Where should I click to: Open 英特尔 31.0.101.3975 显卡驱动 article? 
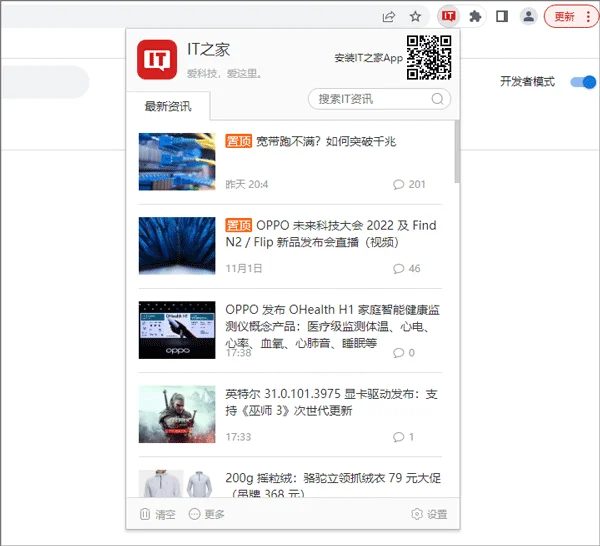click(331, 402)
